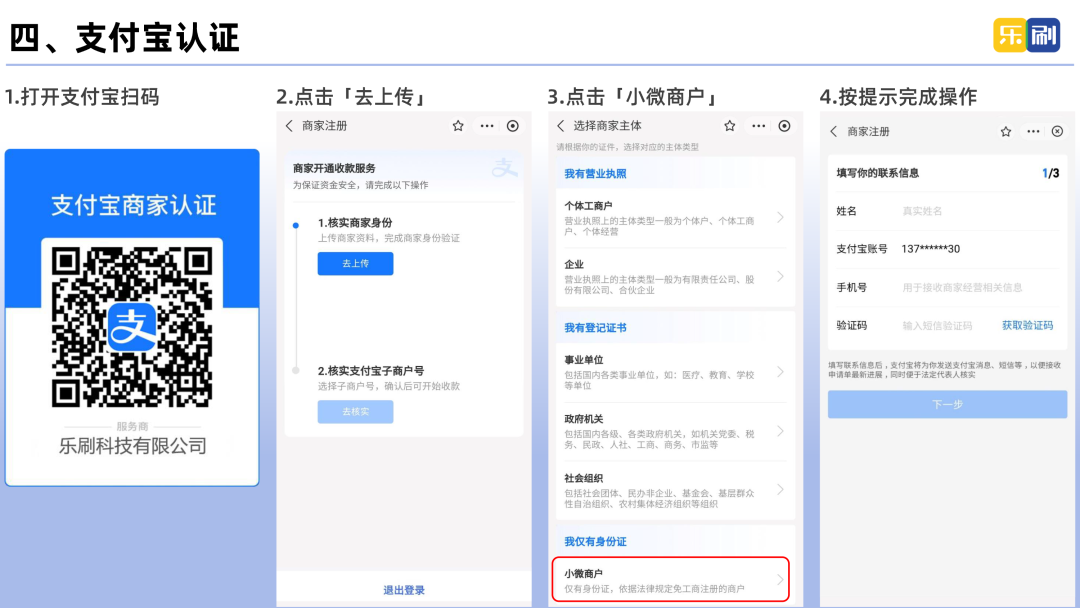Click the disabled 去核实 button
Viewport: 1080px width, 608px height.
(x=355, y=412)
